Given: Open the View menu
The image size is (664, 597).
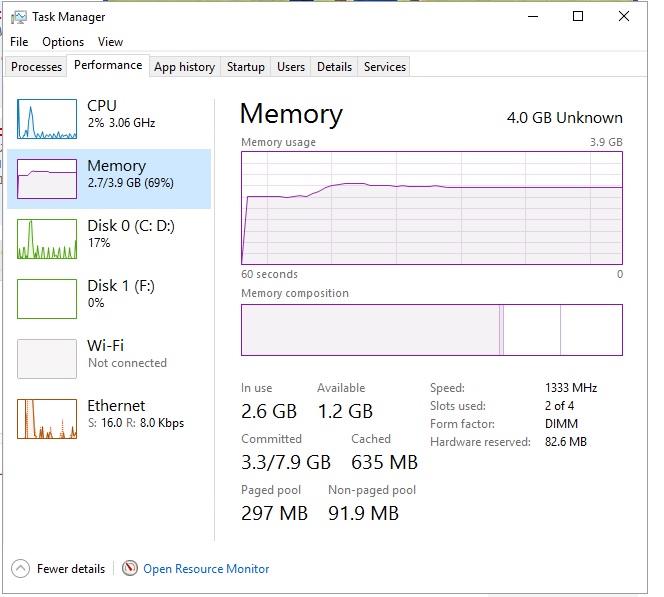Looking at the screenshot, I should pyautogui.click(x=110, y=42).
